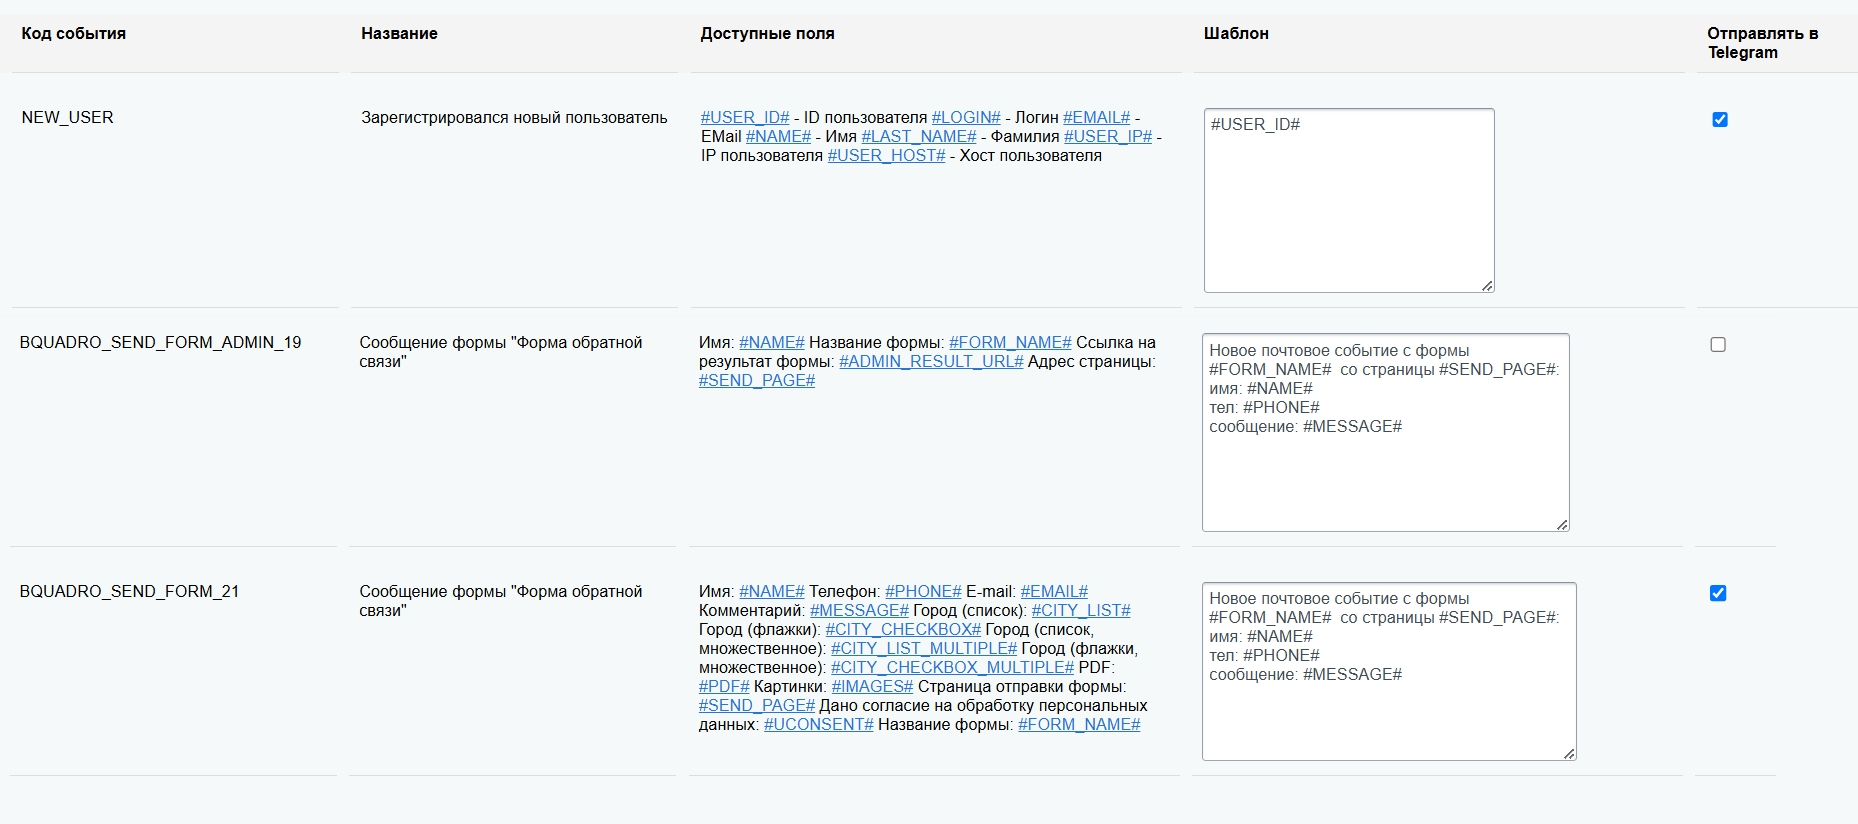Select the #CITY_LIST# link
Viewport: 1858px width, 824px height.
(x=1080, y=611)
